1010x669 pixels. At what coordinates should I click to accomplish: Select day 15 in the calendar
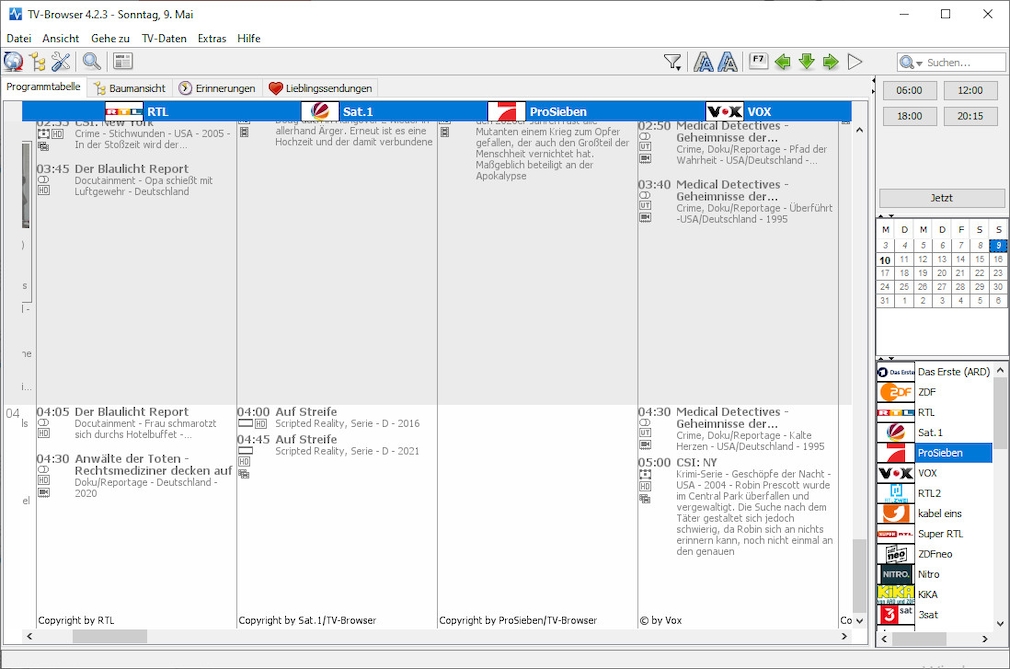[979, 259]
